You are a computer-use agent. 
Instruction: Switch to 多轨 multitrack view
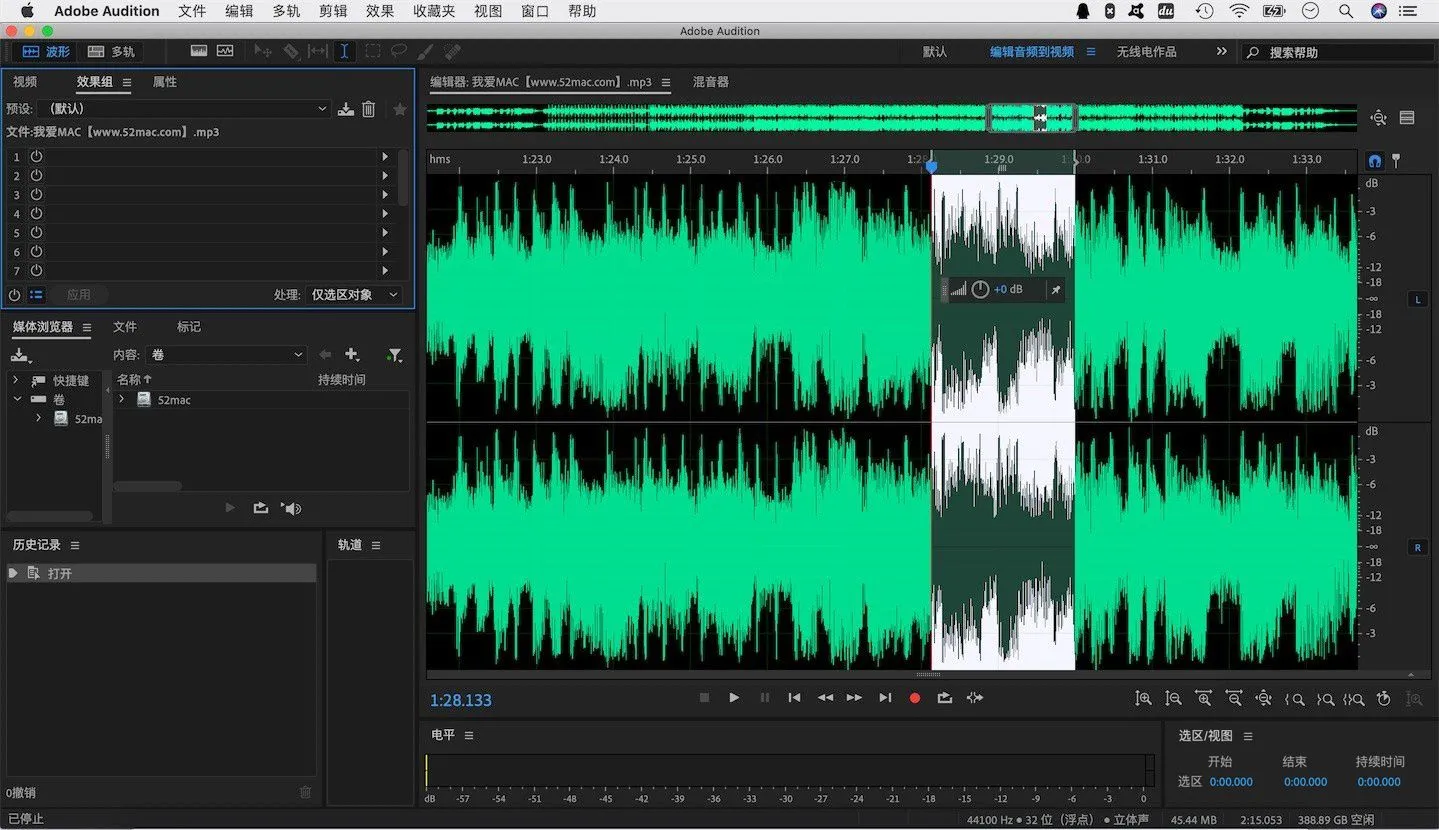tap(111, 51)
